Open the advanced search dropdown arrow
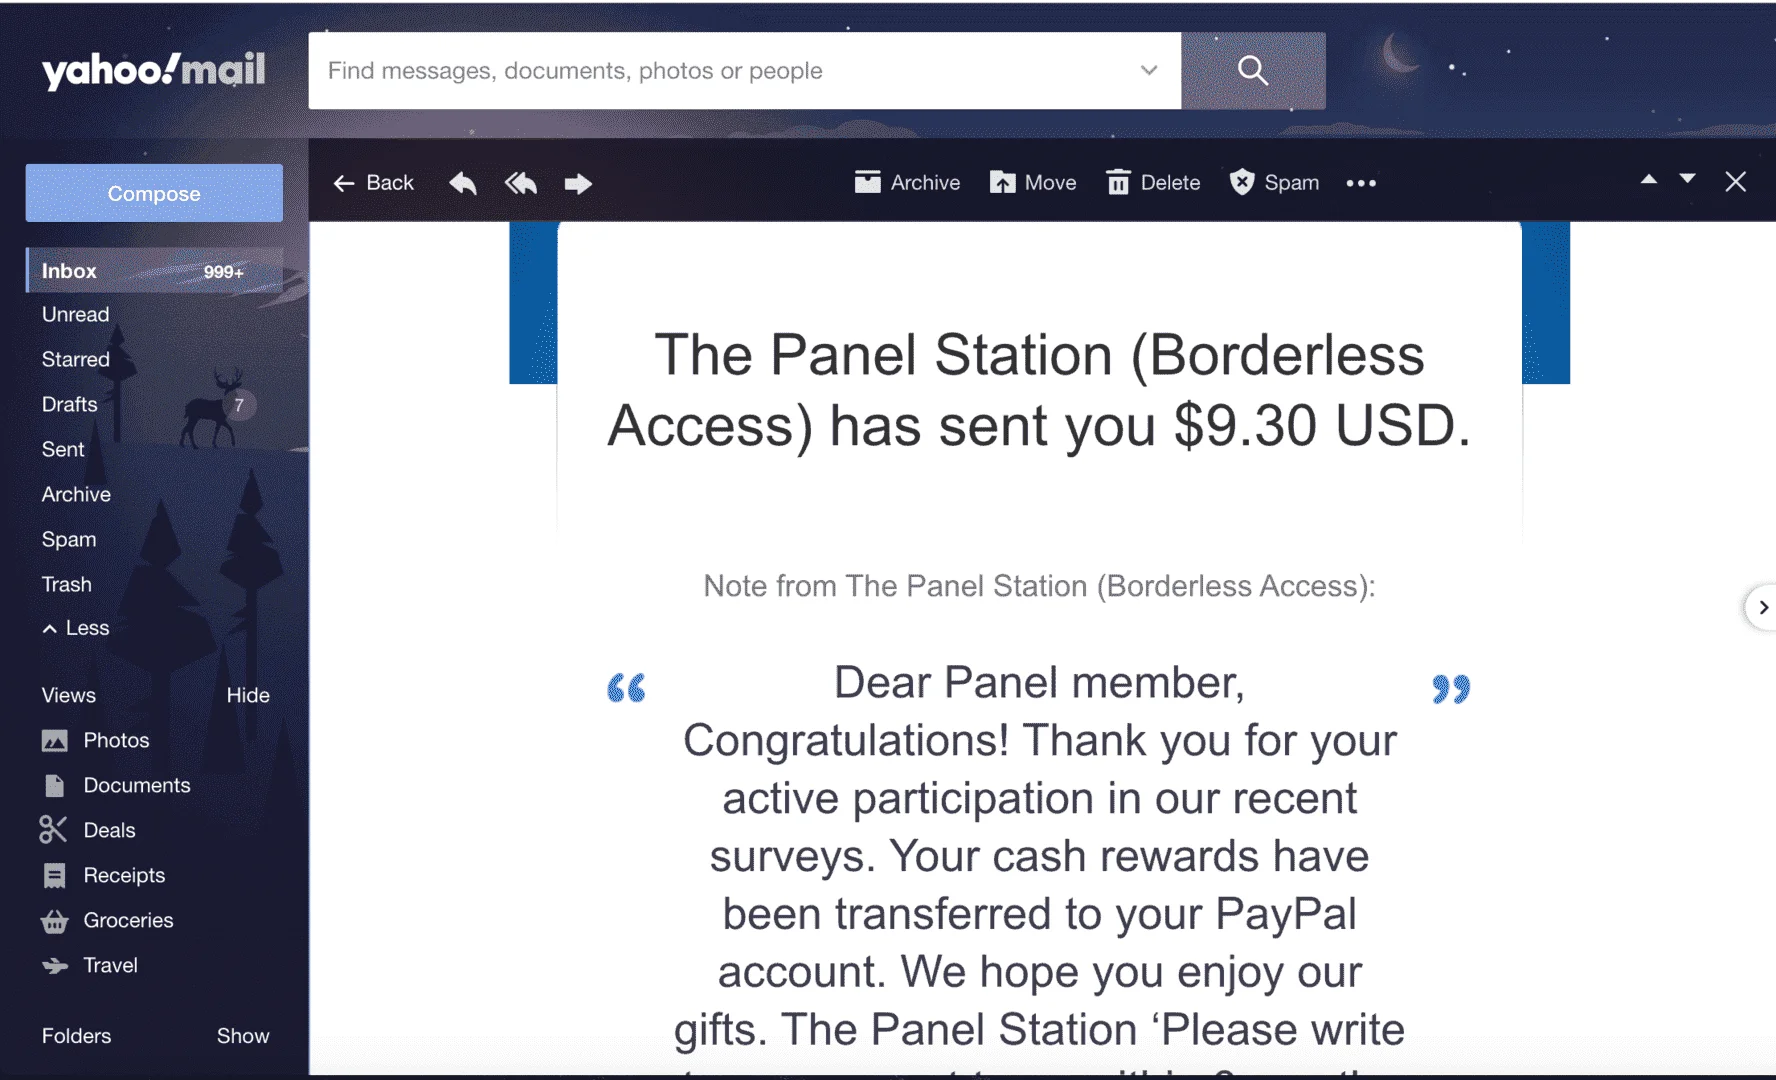This screenshot has height=1080, width=1776. tap(1149, 70)
